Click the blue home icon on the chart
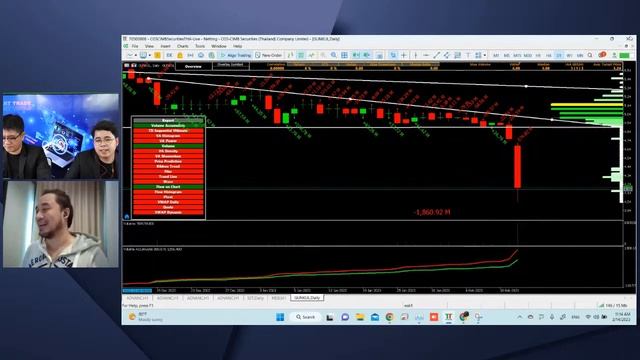The image size is (640, 360). click(x=127, y=216)
